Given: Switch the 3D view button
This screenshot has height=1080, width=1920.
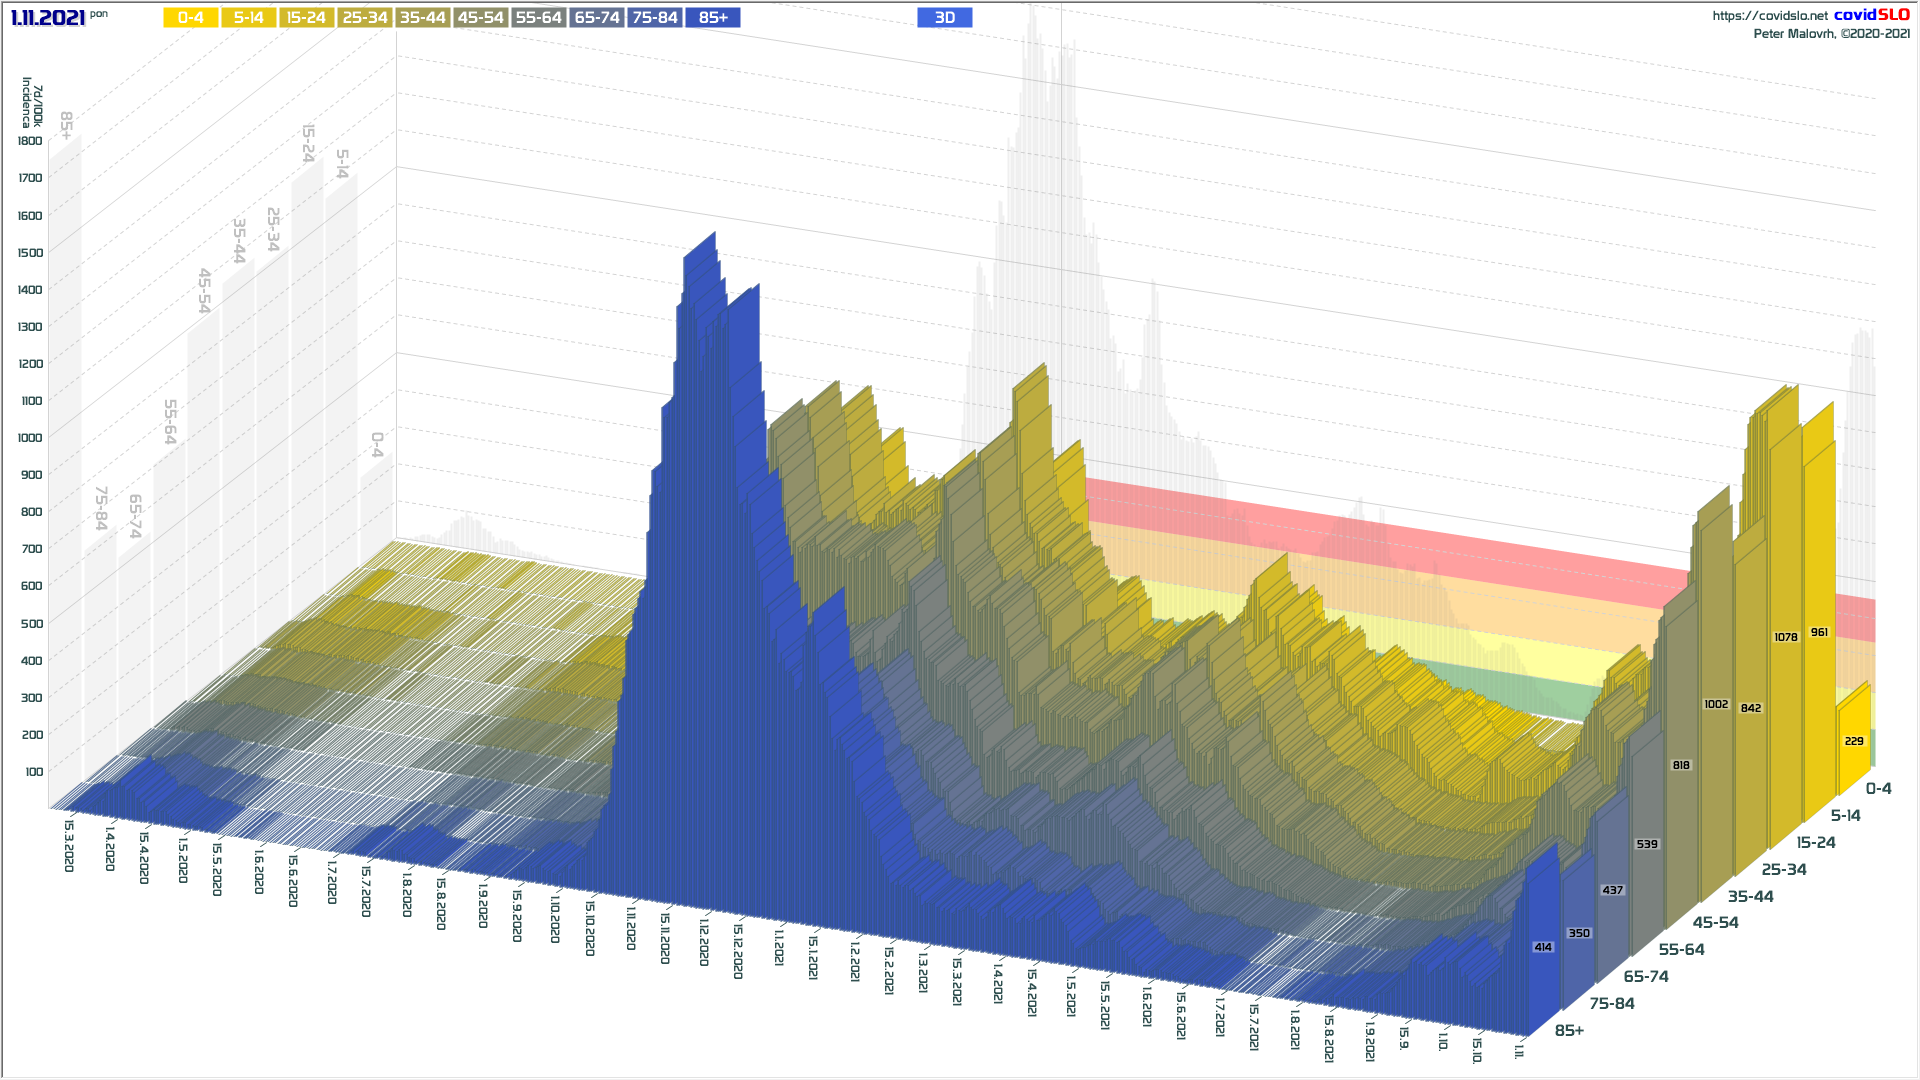Looking at the screenshot, I should click(944, 17).
